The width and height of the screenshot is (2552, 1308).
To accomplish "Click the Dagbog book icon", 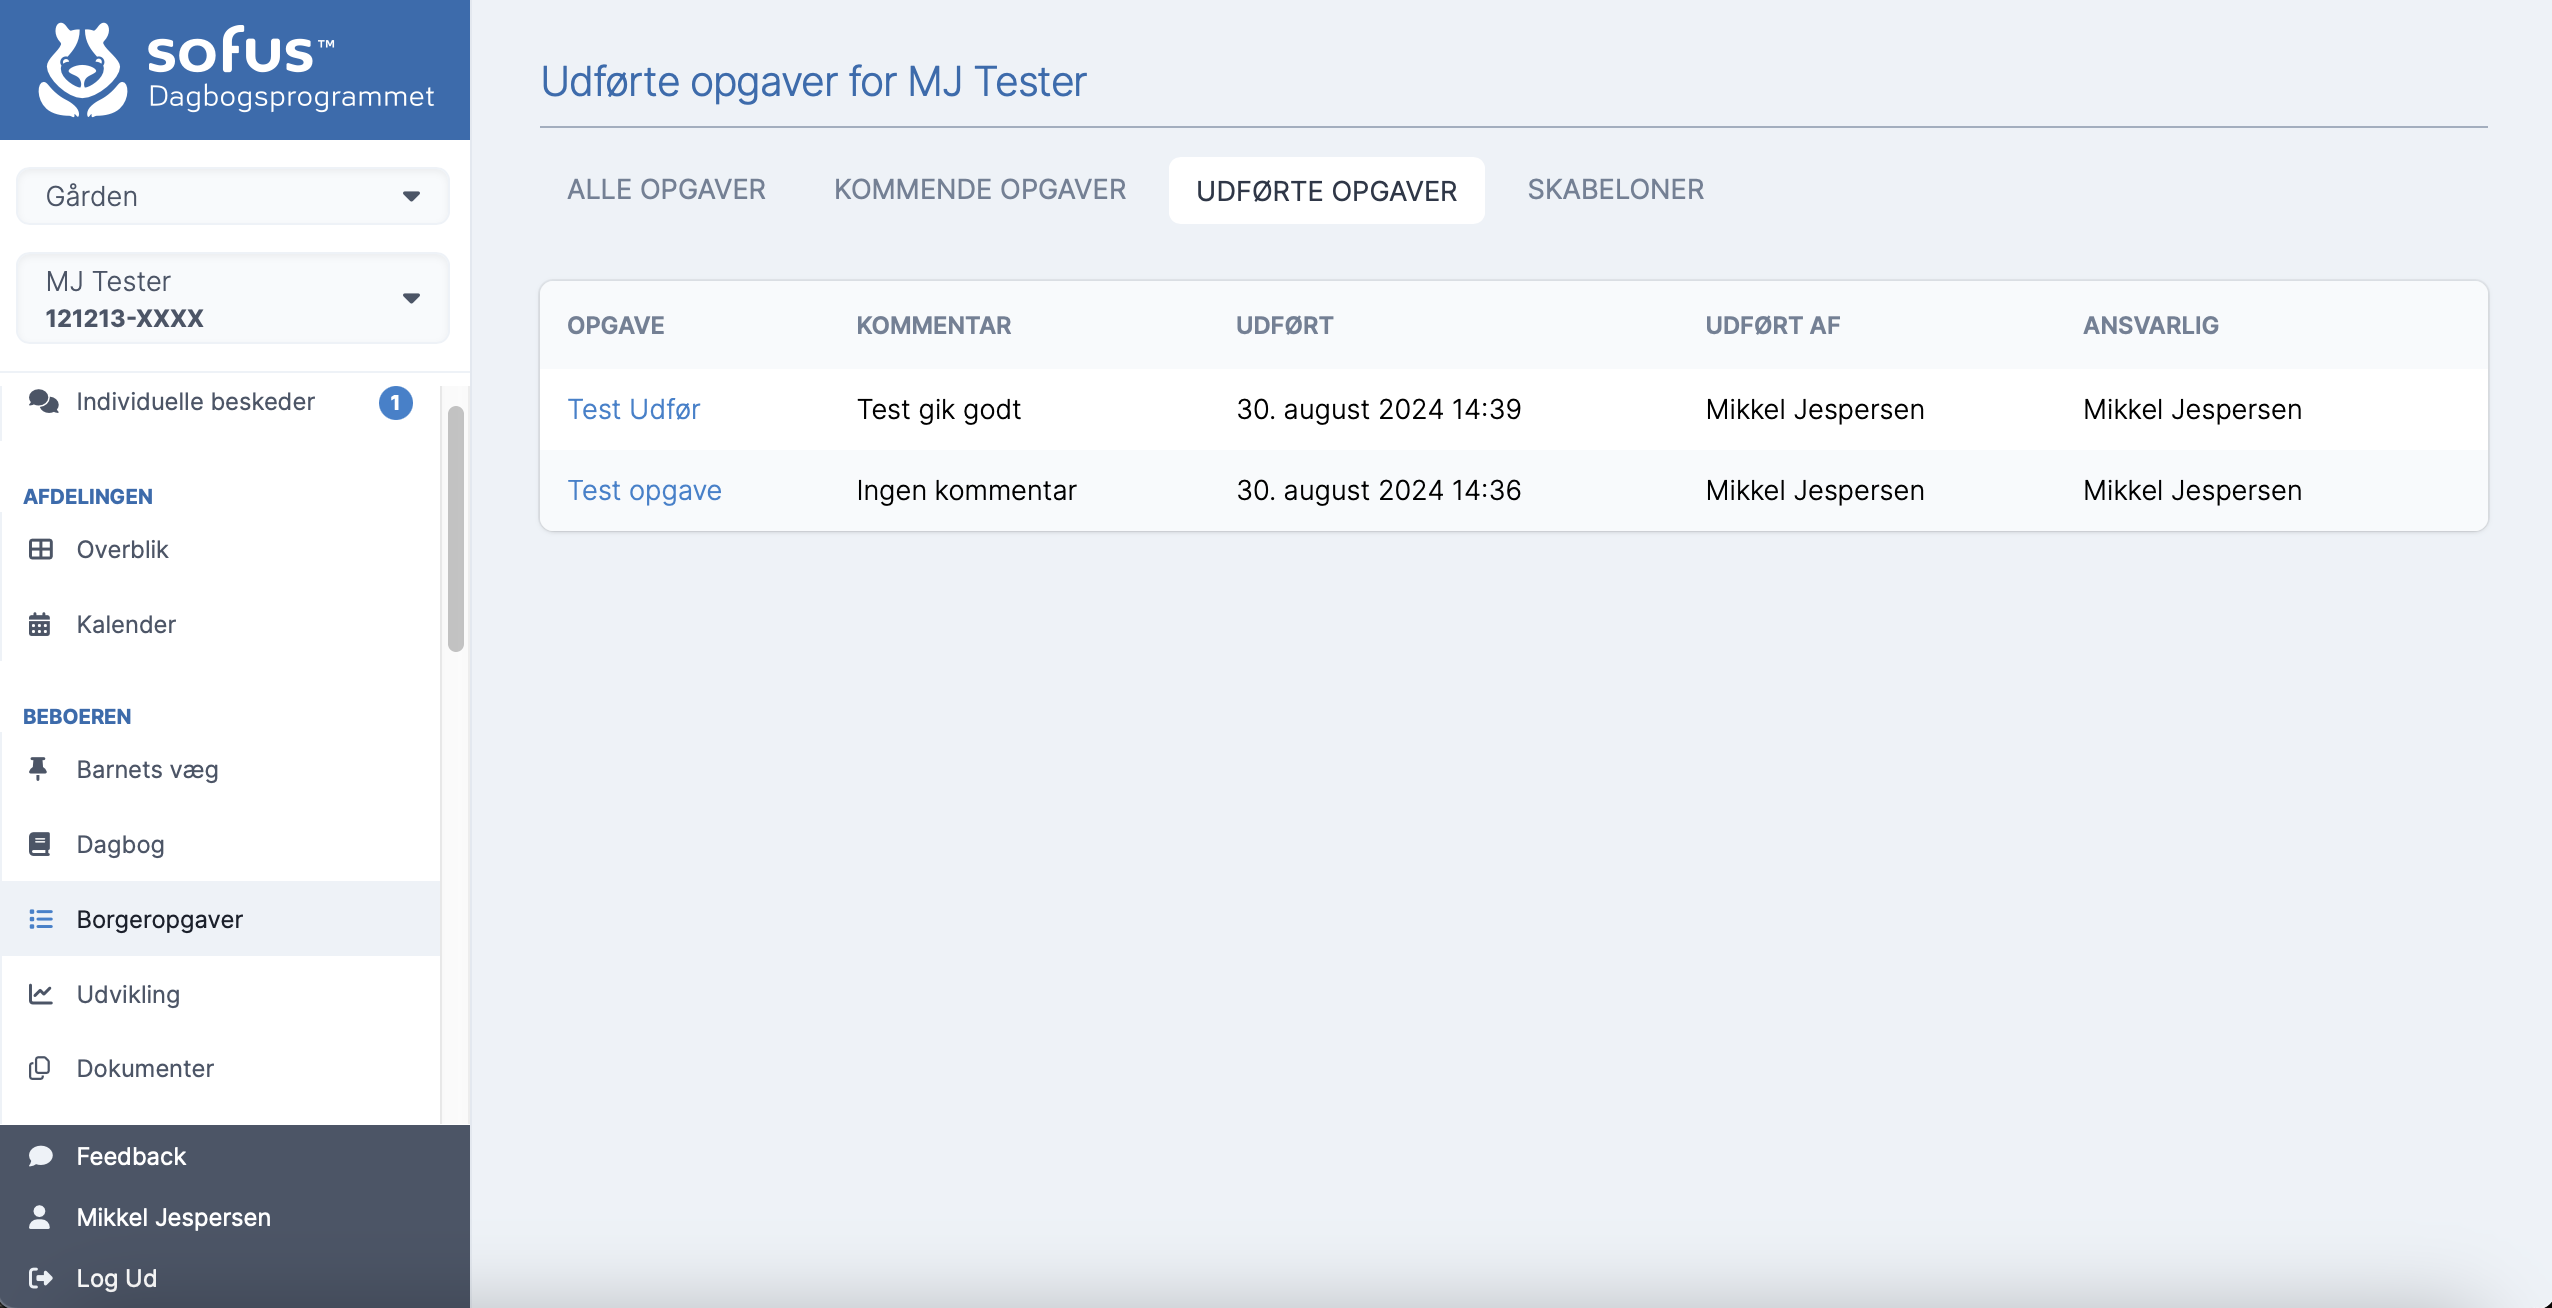I will [40, 845].
